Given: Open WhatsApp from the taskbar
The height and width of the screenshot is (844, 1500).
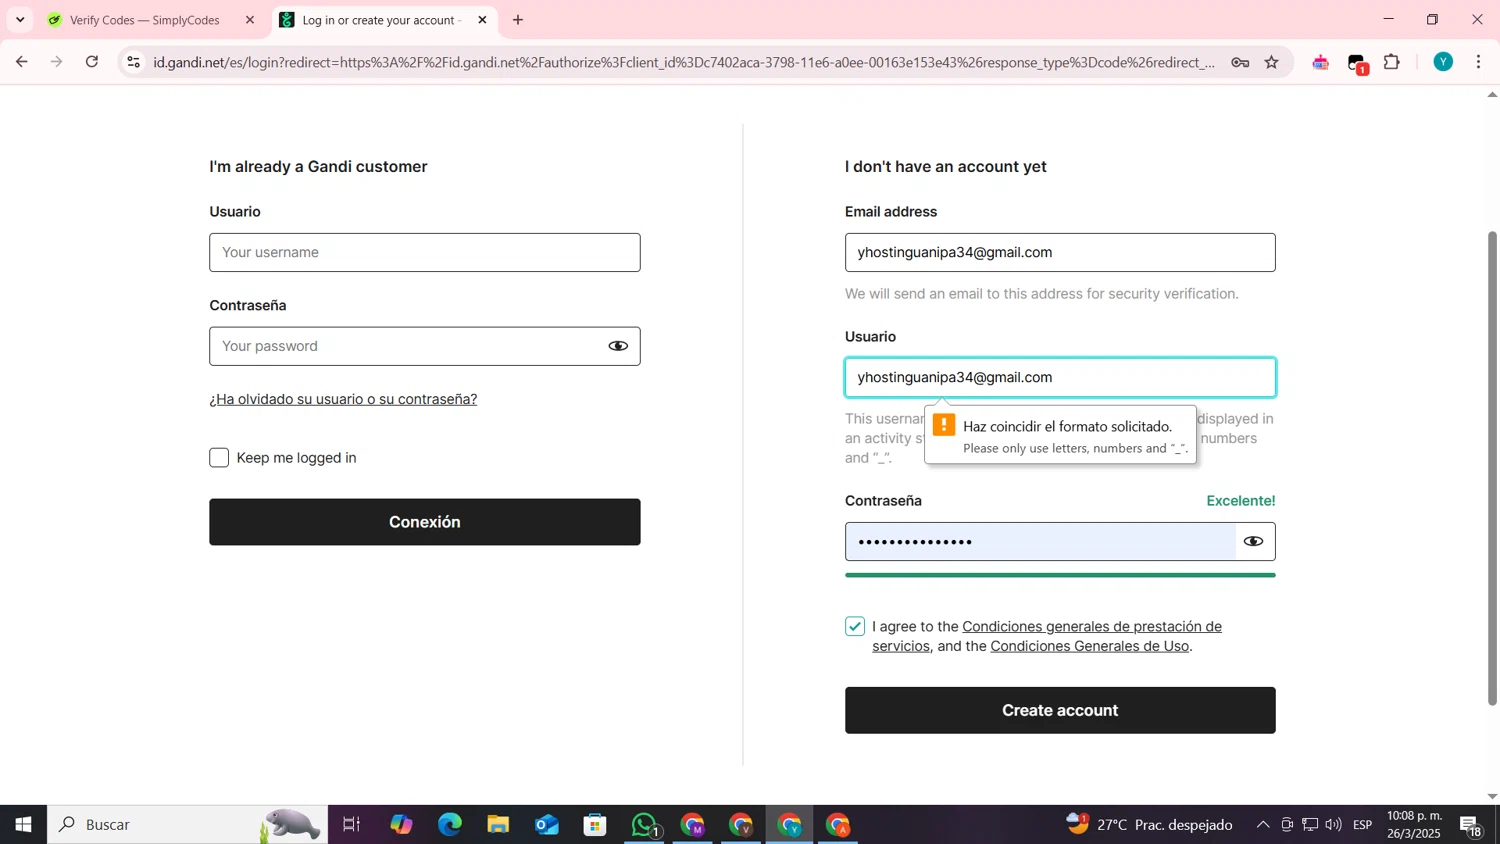Looking at the screenshot, I should pyautogui.click(x=645, y=825).
